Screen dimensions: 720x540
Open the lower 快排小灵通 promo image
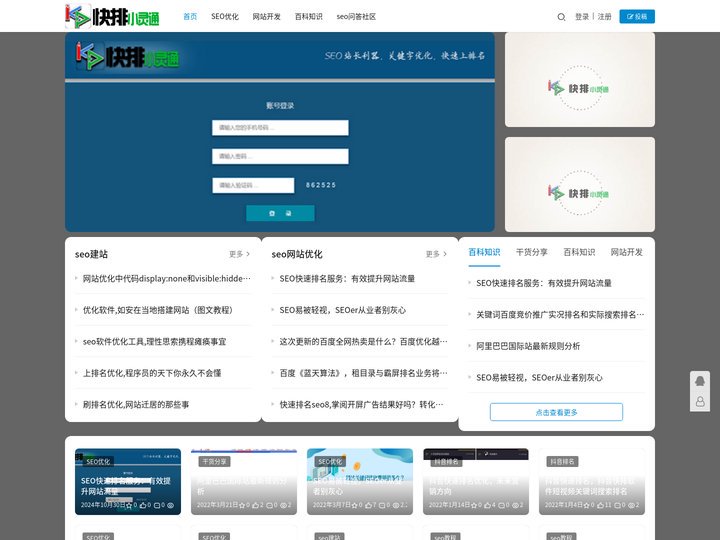tap(580, 185)
